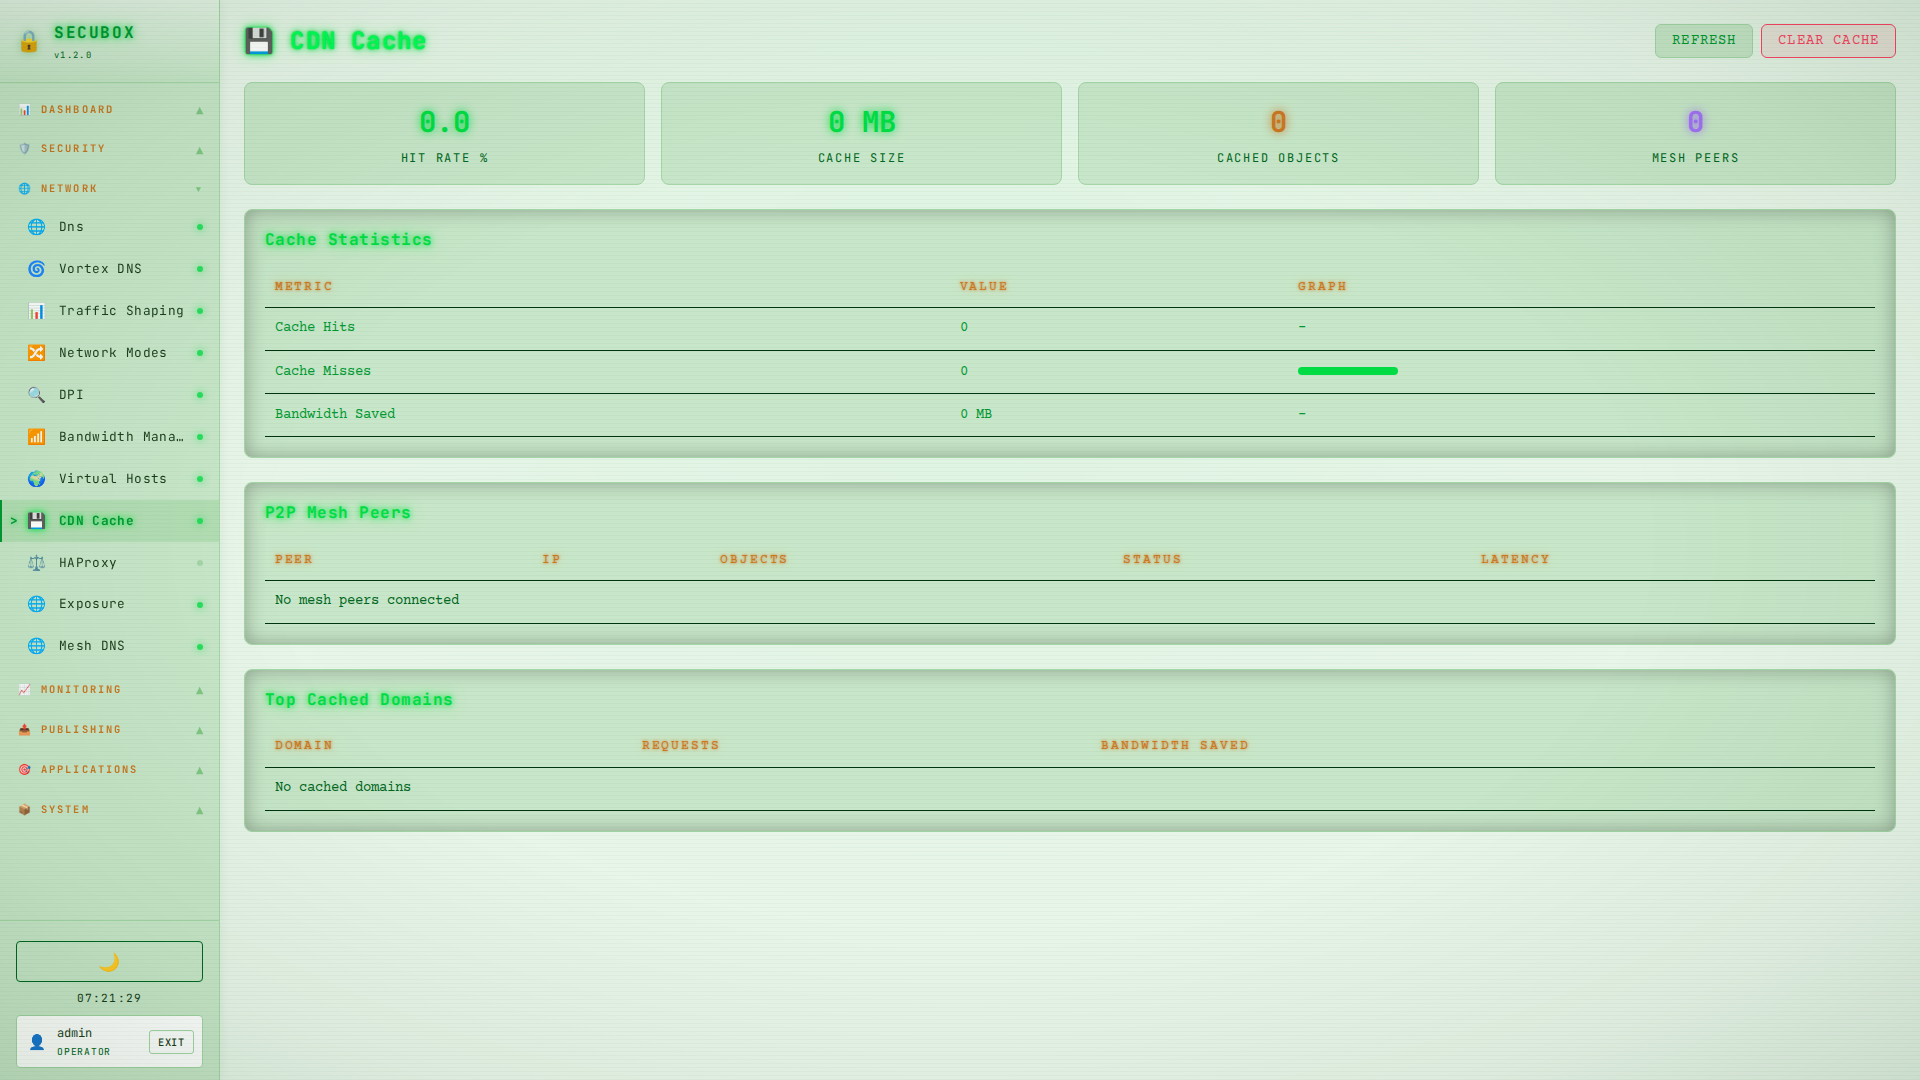This screenshot has width=1920, height=1080.
Task: Click the DPI magnifier icon
Action: [x=36, y=395]
